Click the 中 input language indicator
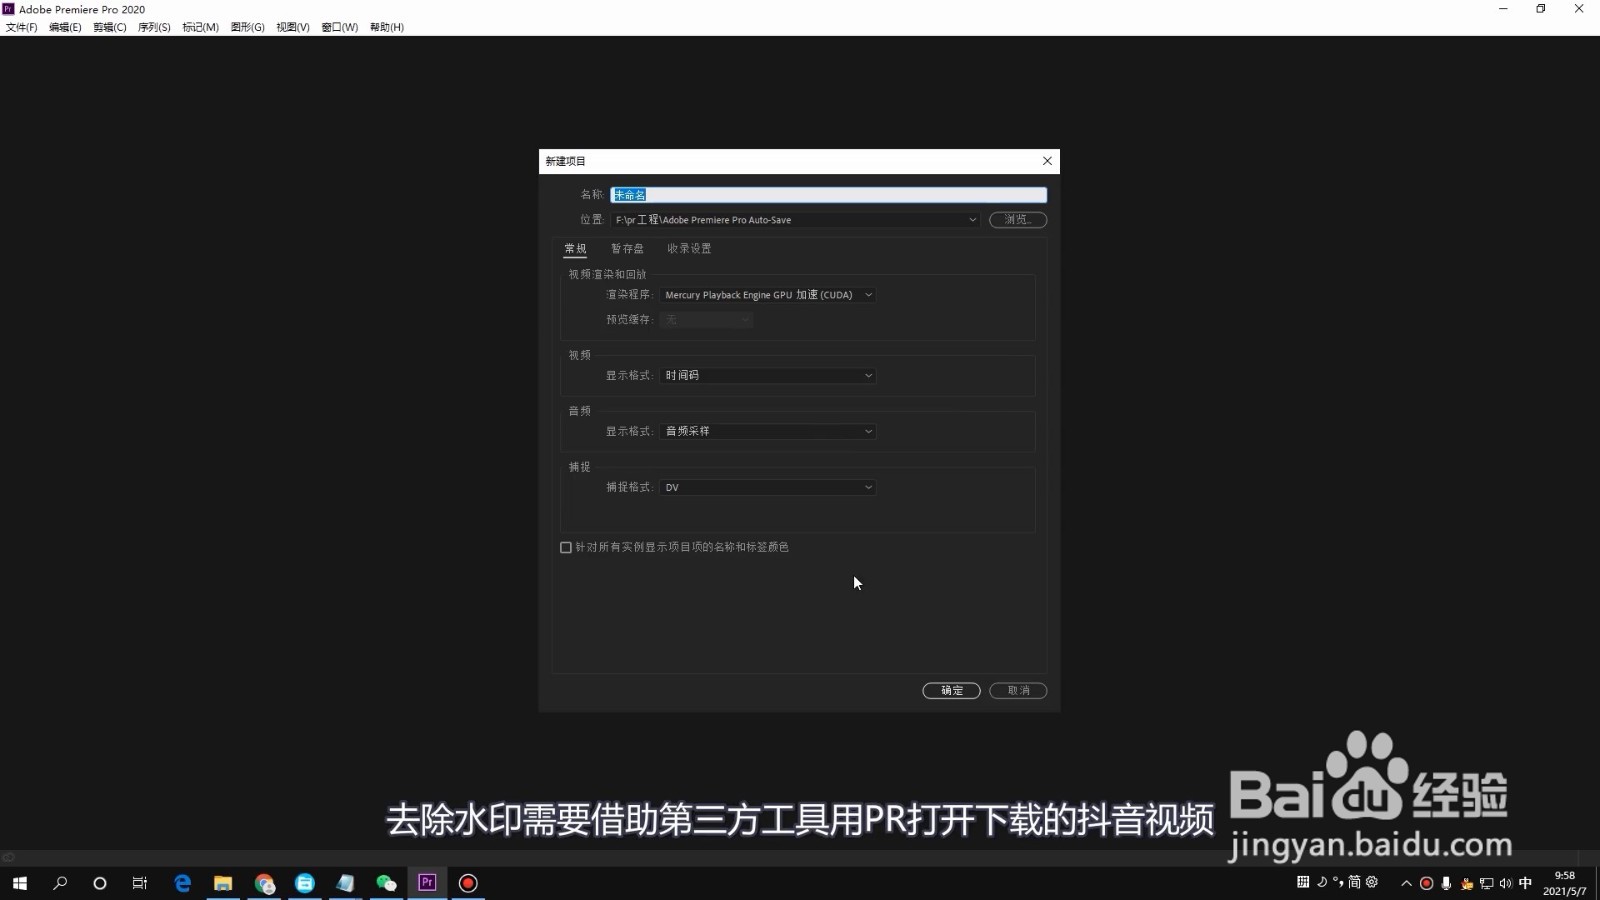Screen dimensions: 1600x900 (x=1525, y=883)
